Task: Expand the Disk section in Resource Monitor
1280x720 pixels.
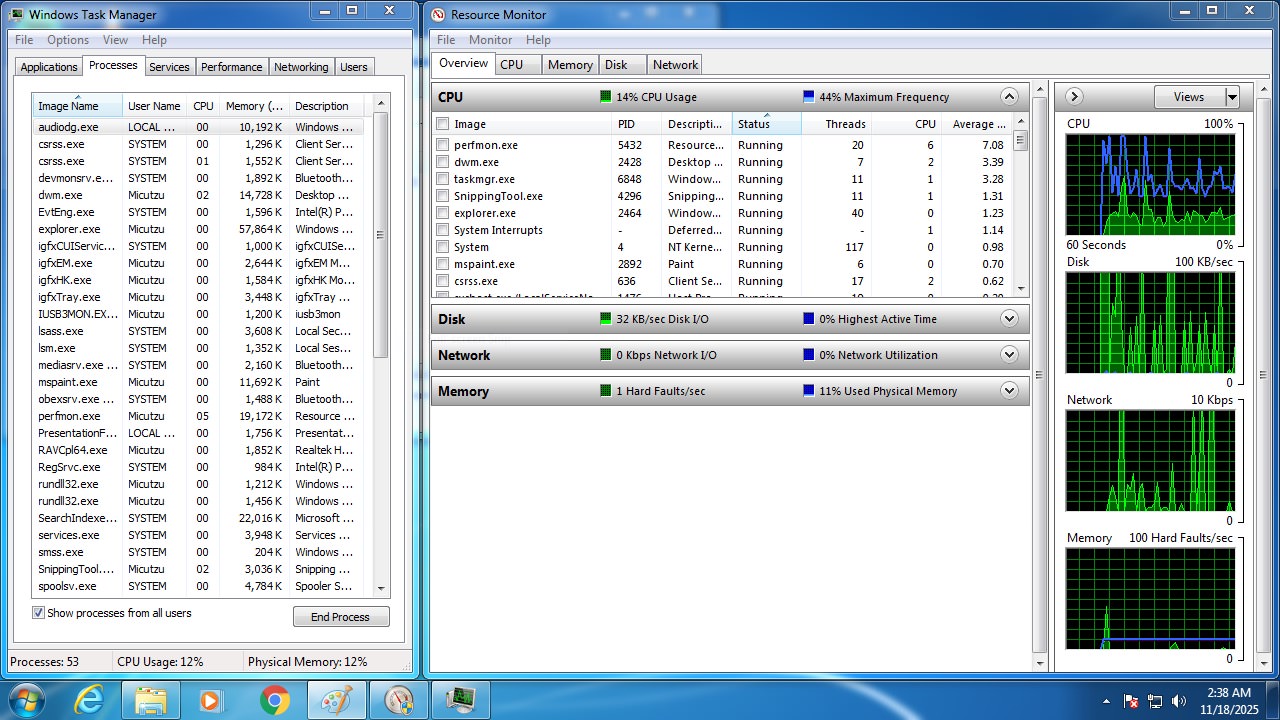Action: click(x=1009, y=319)
